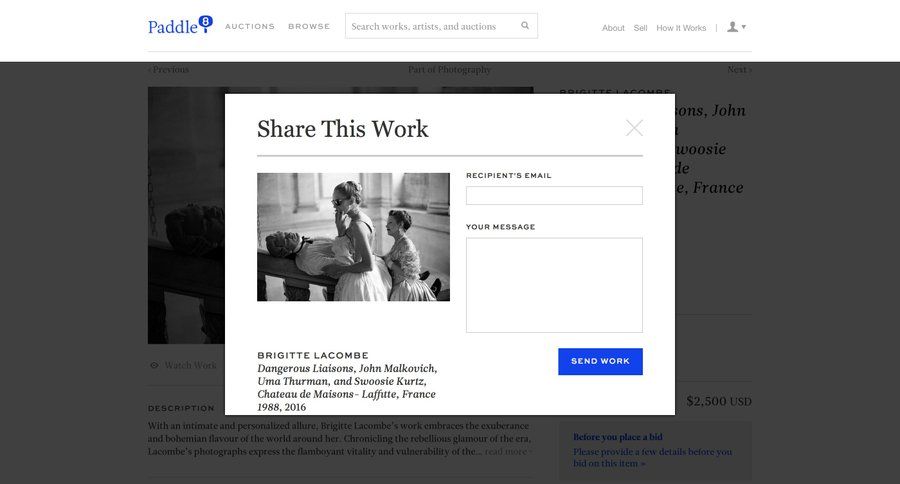
Task: Close the Share This Work dialog
Action: [634, 128]
